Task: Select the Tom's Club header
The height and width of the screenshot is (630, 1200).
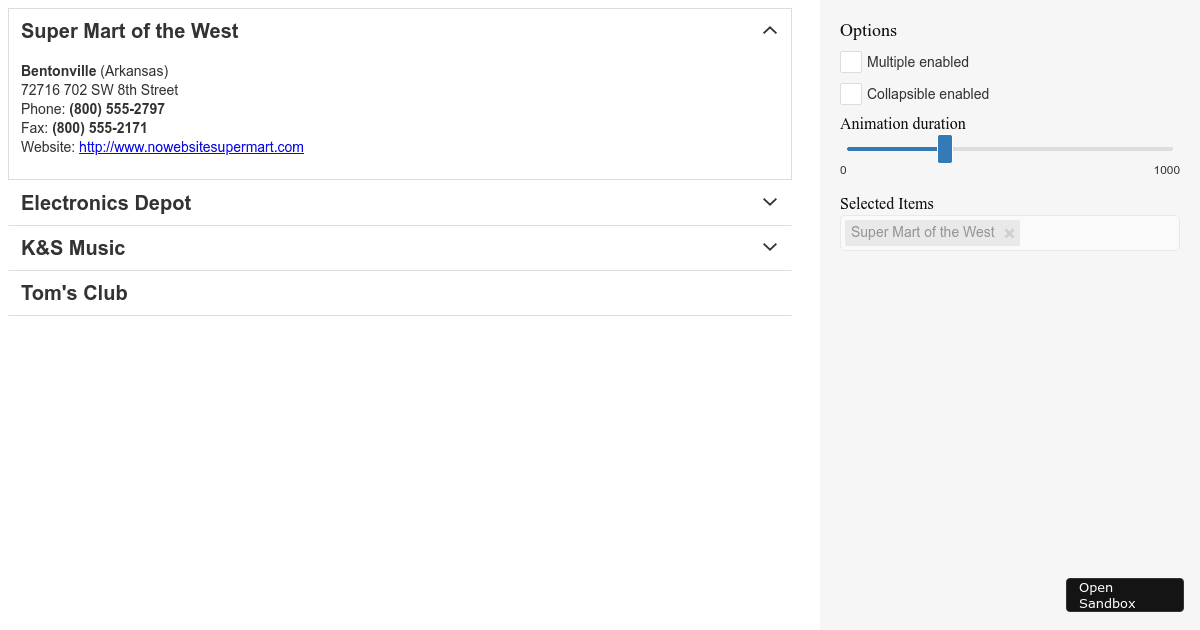Action: click(74, 292)
